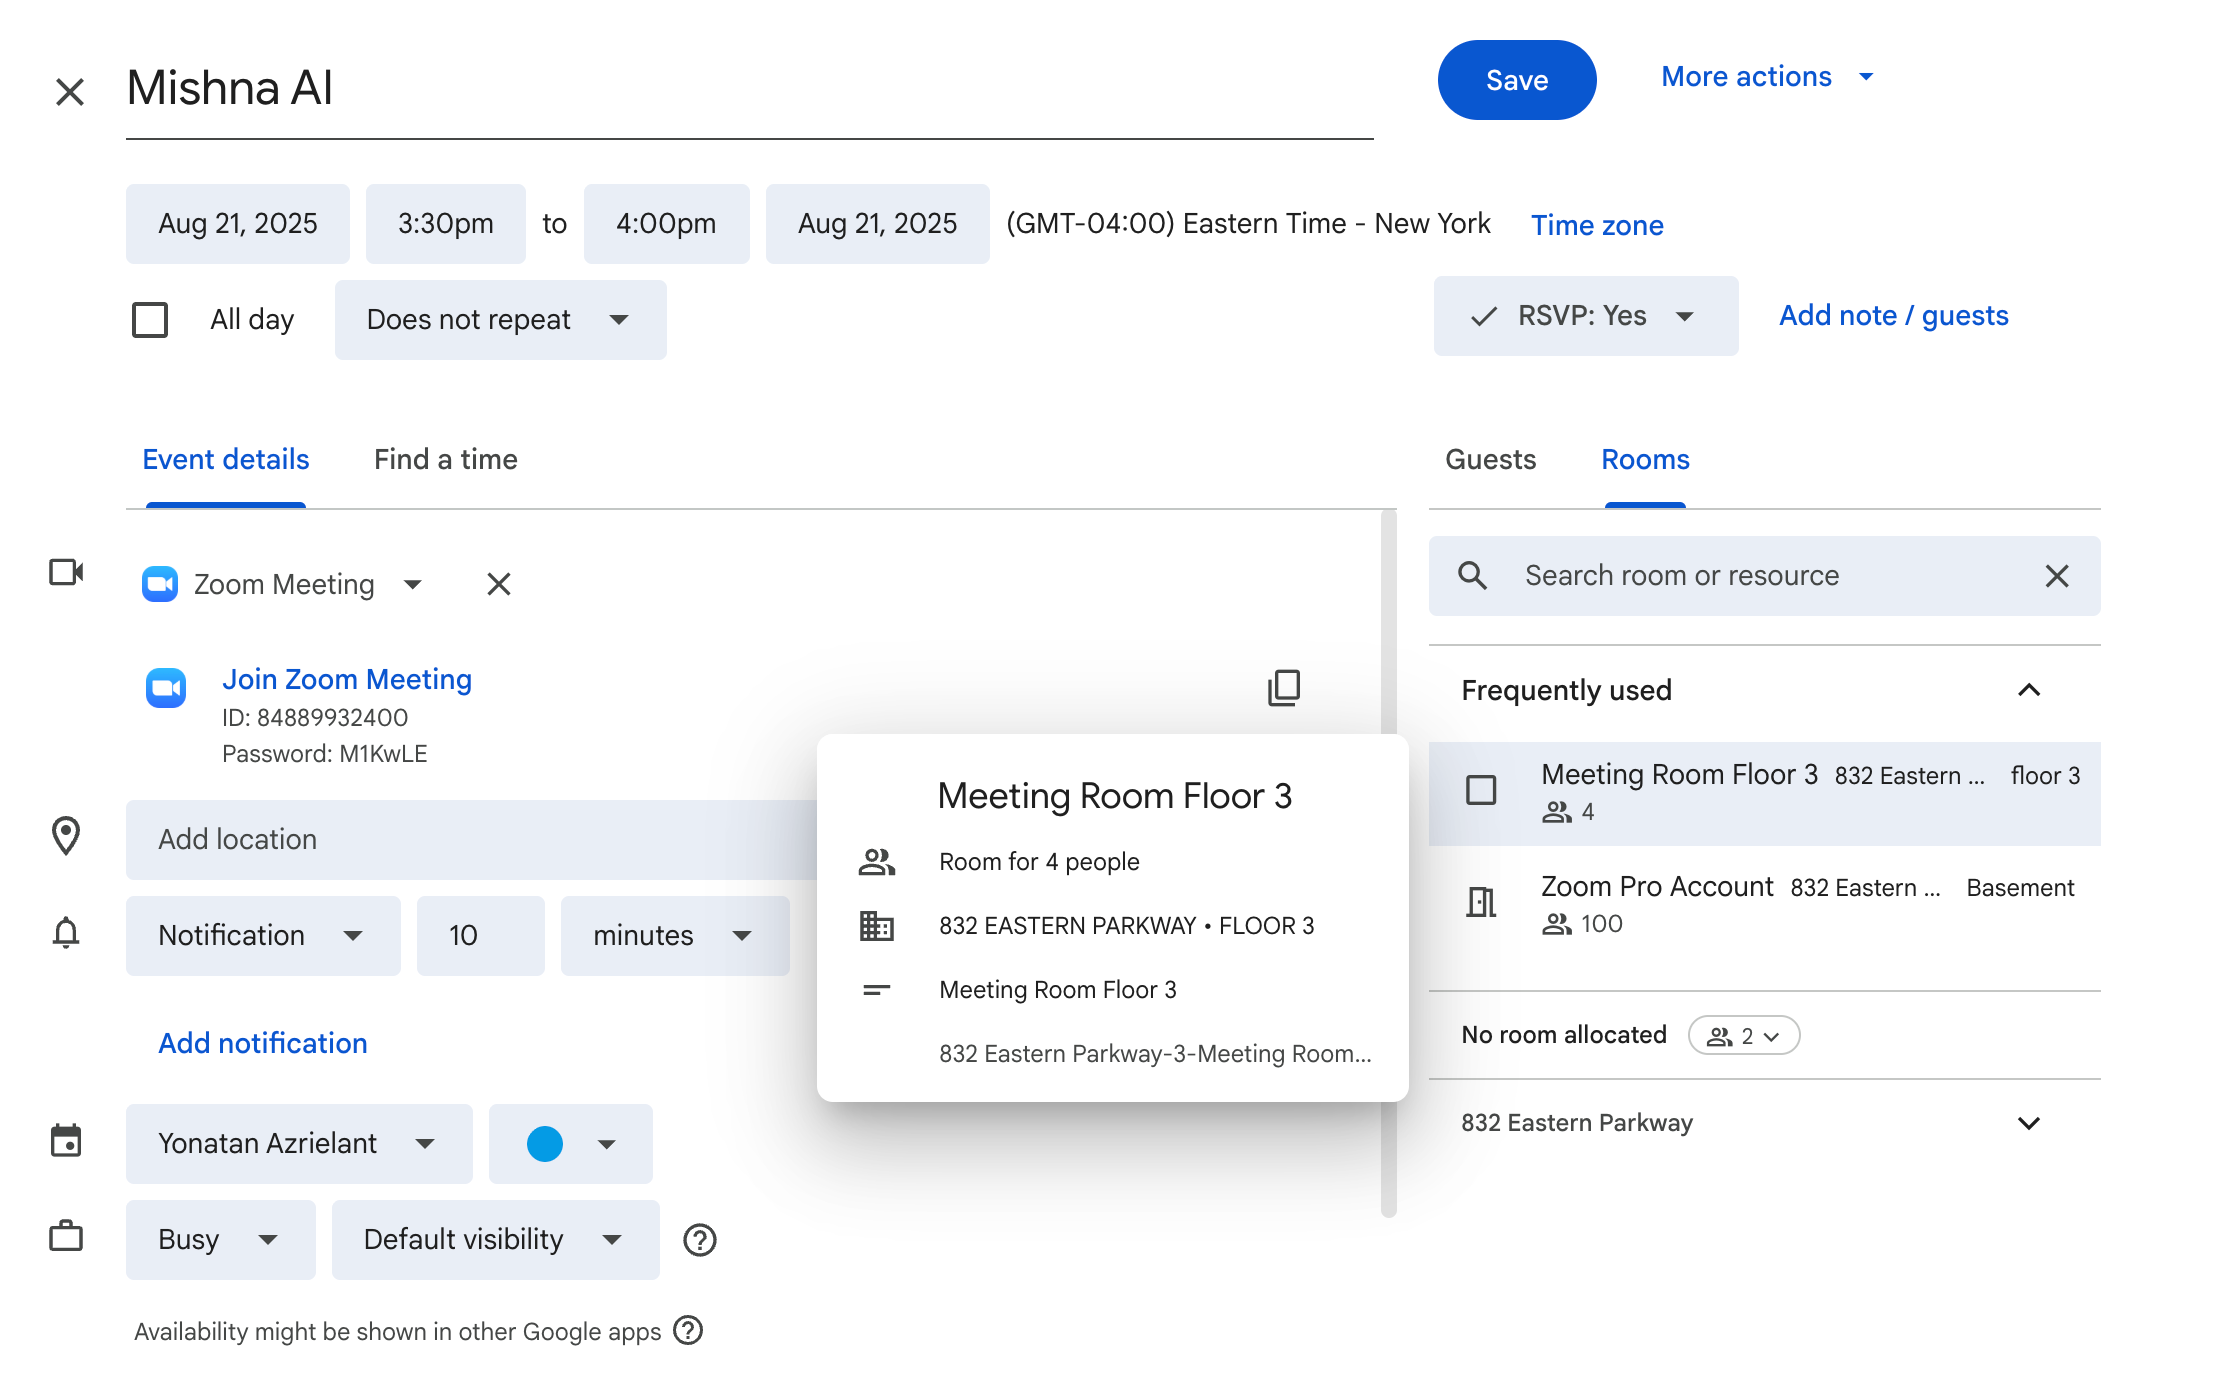Click Add note / guests

(1894, 316)
